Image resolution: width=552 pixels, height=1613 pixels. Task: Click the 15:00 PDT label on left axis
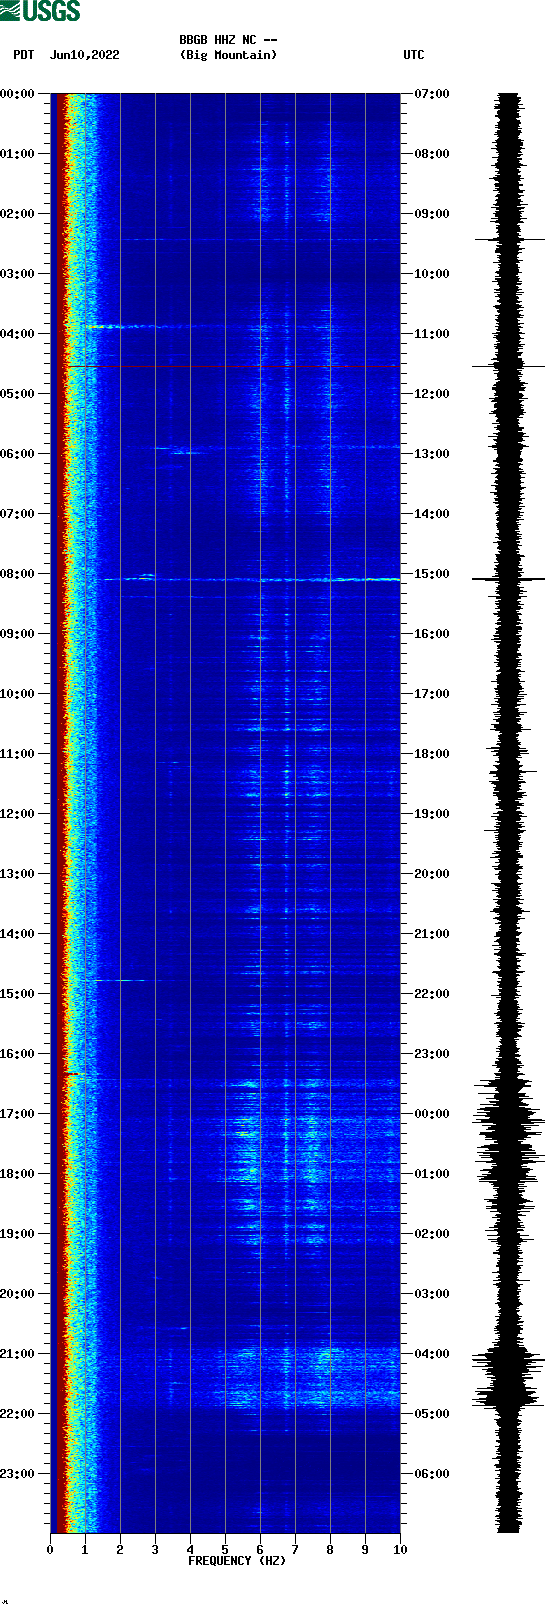click(18, 994)
